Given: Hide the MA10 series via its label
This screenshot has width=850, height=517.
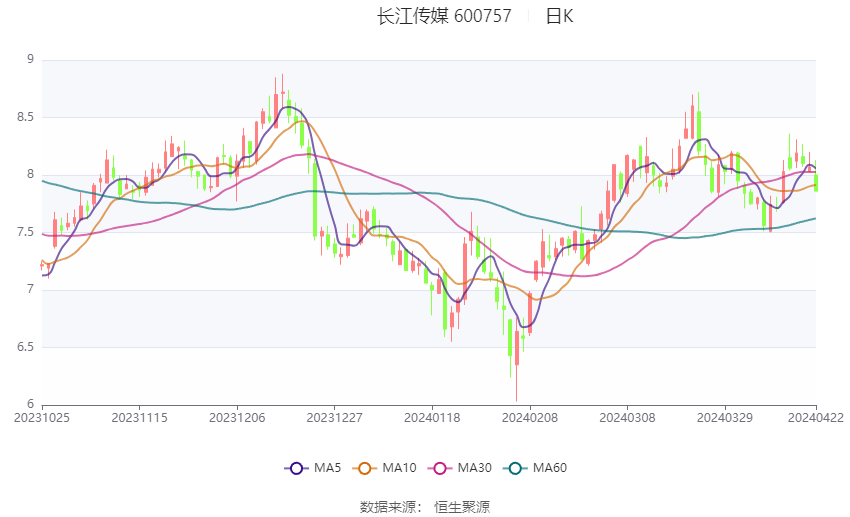Looking at the screenshot, I should click(400, 467).
